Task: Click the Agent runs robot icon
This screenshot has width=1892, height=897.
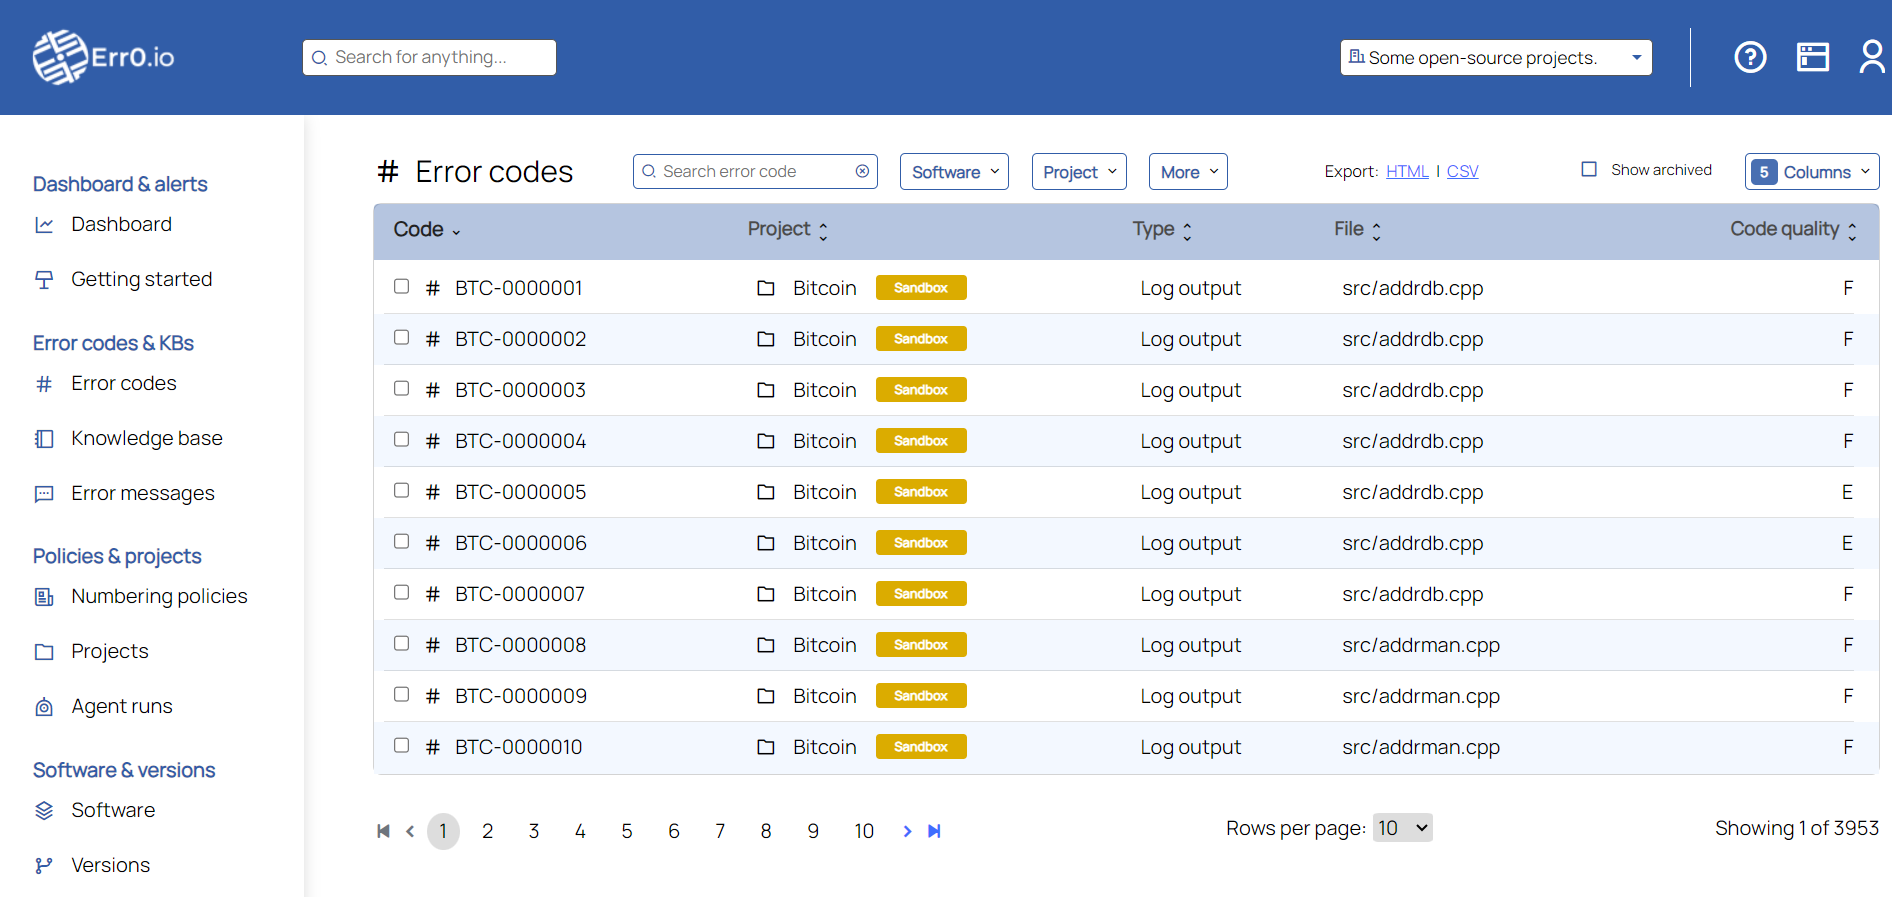Action: [44, 707]
